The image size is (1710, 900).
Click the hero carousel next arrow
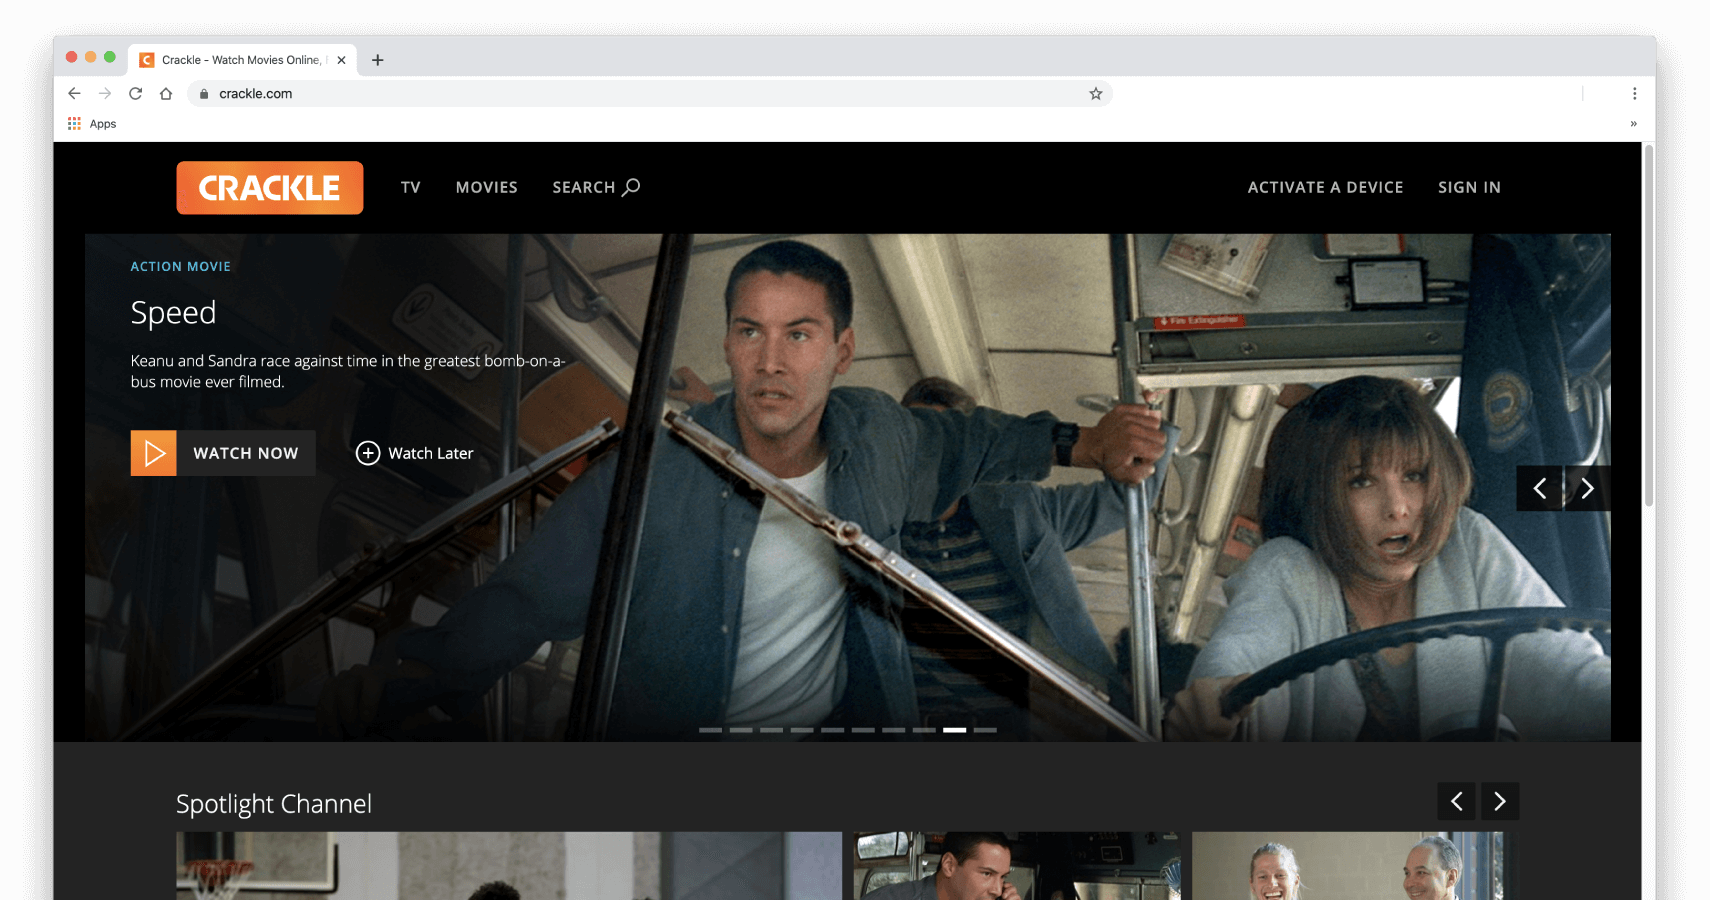coord(1588,488)
